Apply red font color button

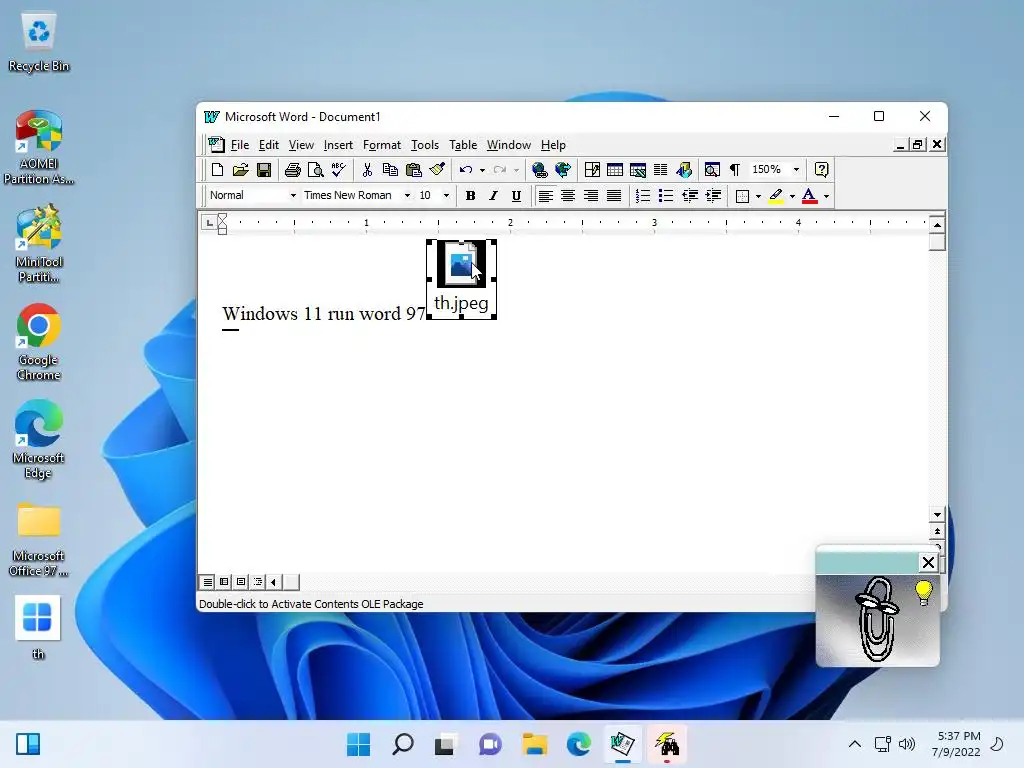click(809, 195)
